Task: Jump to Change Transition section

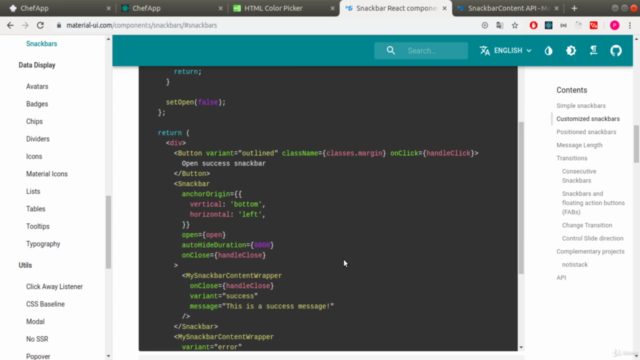Action: click(x=587, y=225)
